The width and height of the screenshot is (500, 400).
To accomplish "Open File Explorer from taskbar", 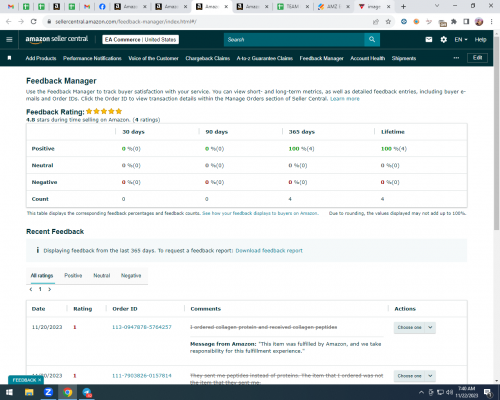I will pos(29,392).
